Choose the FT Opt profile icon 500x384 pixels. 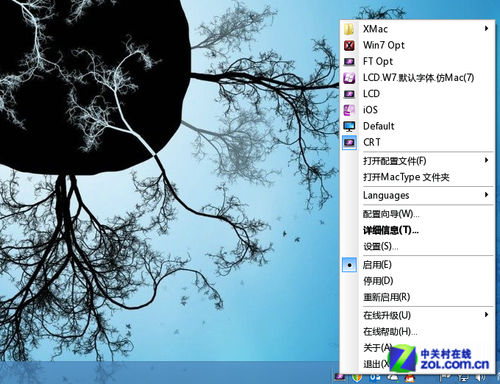[349, 61]
